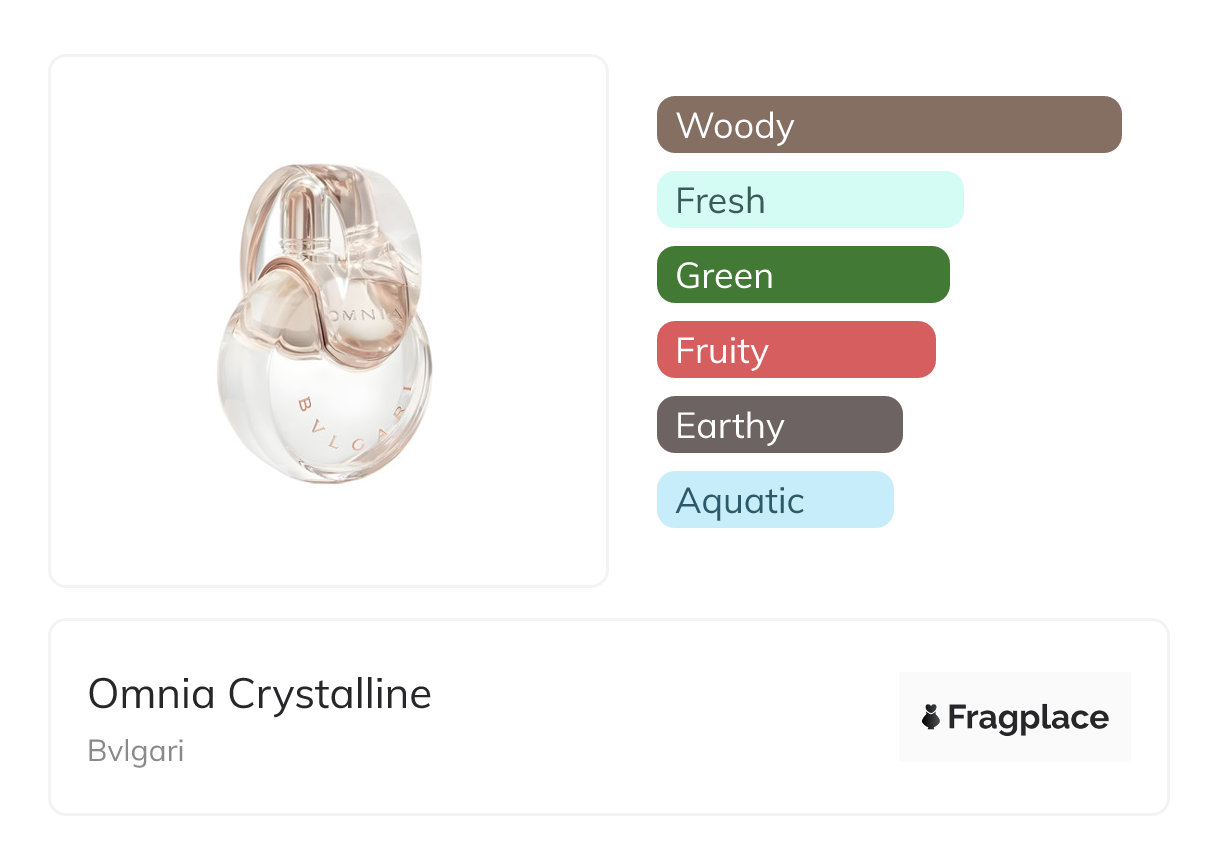Select the Fresh accord bar

809,200
